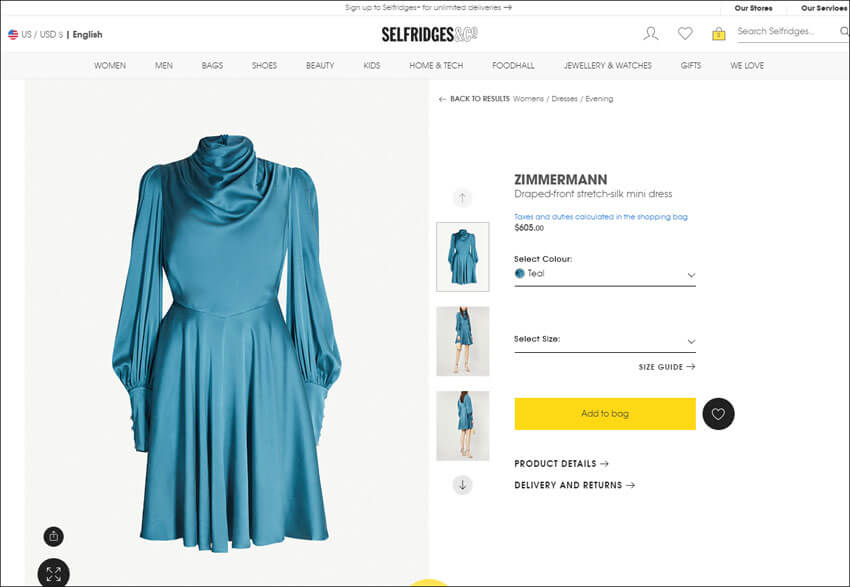850x587 pixels.
Task: Add the dress to wish list via the black heart button
Action: [718, 414]
